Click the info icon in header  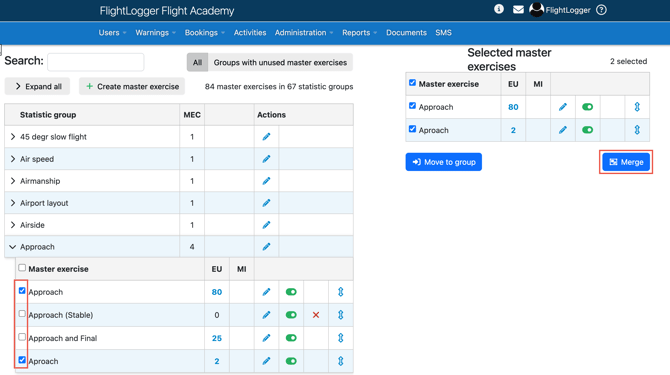pos(499,9)
